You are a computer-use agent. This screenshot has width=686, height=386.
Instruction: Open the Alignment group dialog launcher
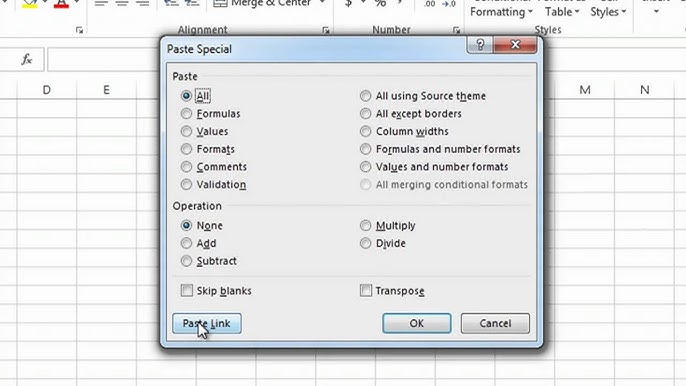pyautogui.click(x=326, y=30)
